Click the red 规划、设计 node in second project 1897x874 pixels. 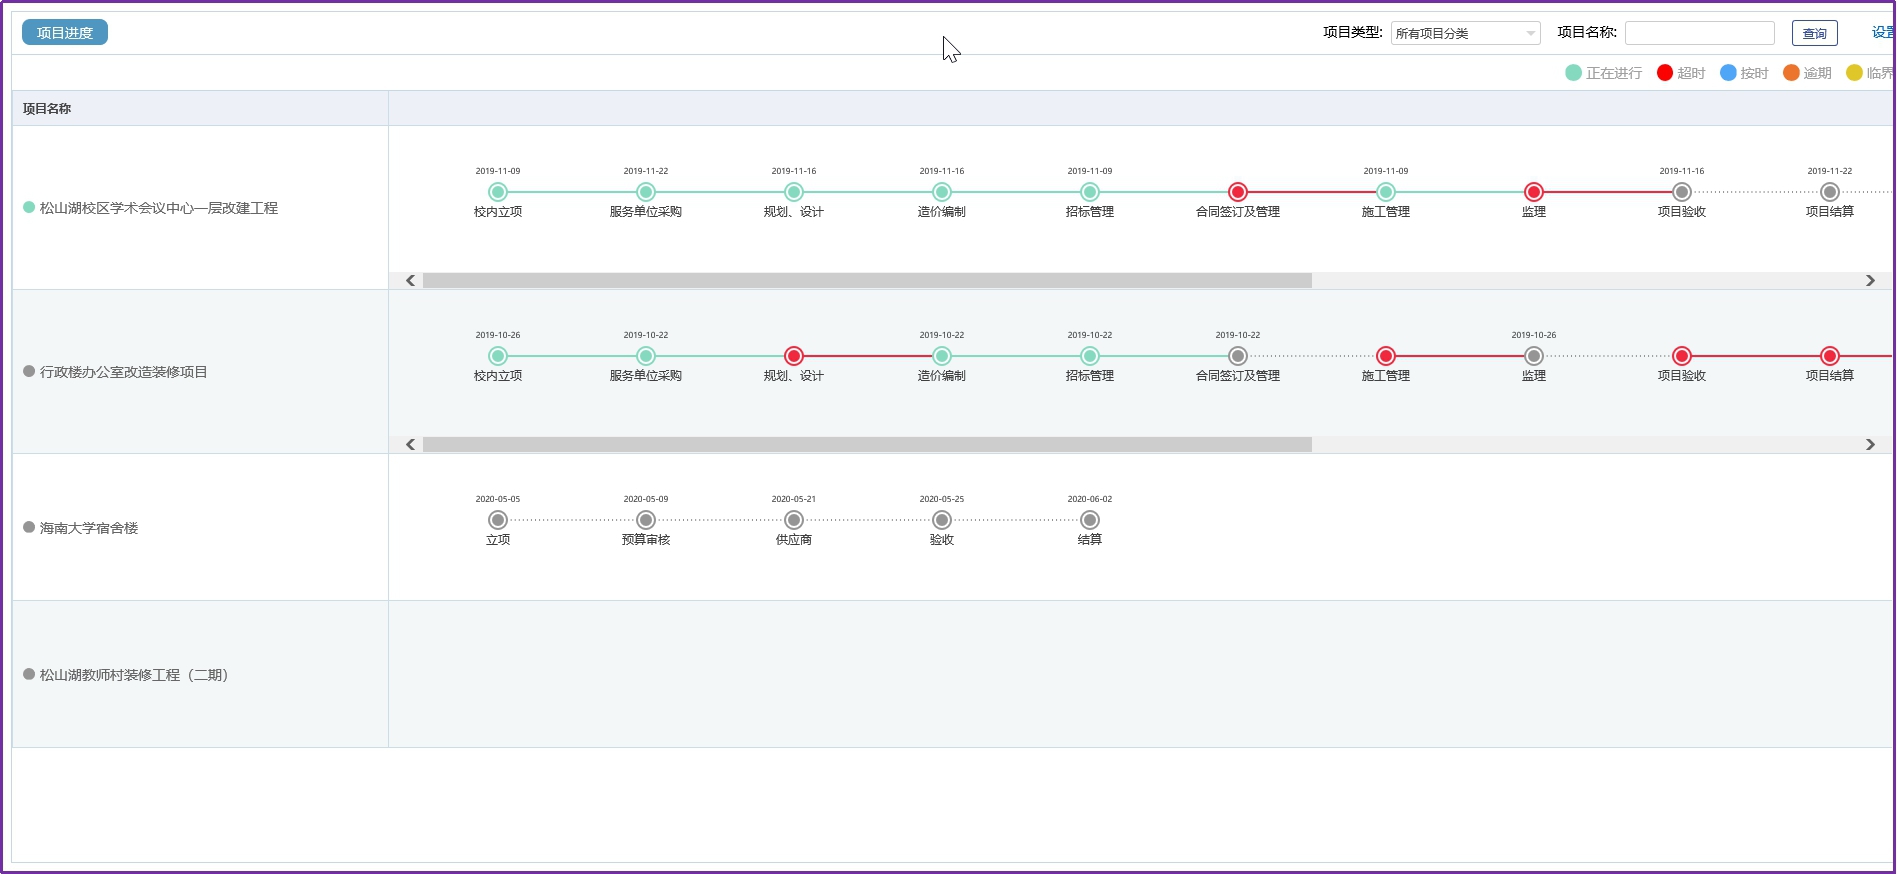[793, 356]
